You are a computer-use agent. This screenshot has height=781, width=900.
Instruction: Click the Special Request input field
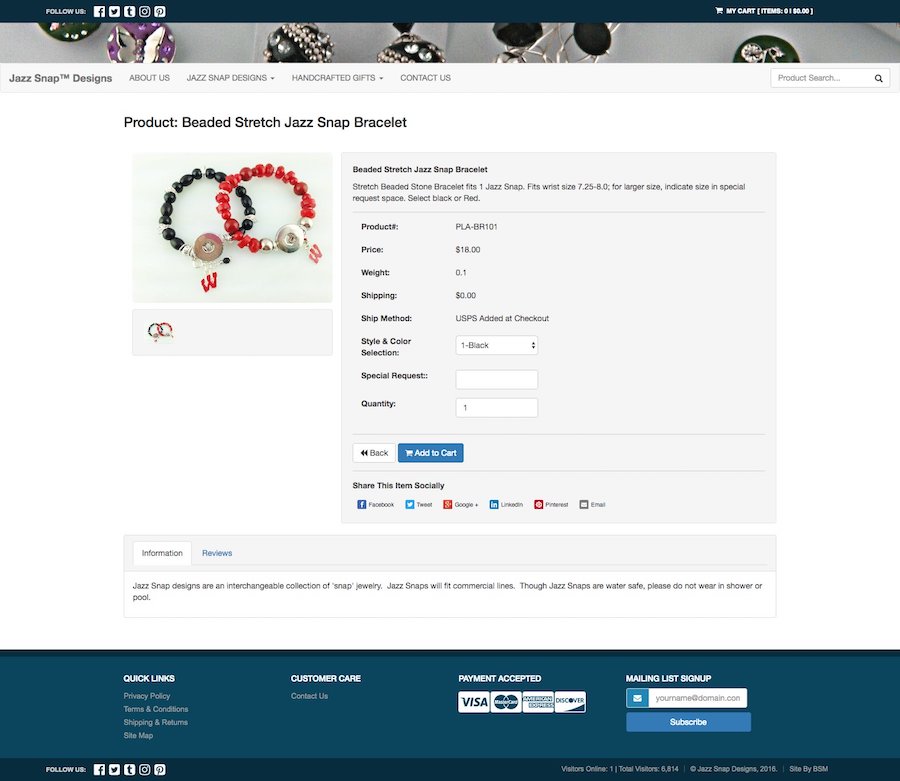[x=496, y=379]
